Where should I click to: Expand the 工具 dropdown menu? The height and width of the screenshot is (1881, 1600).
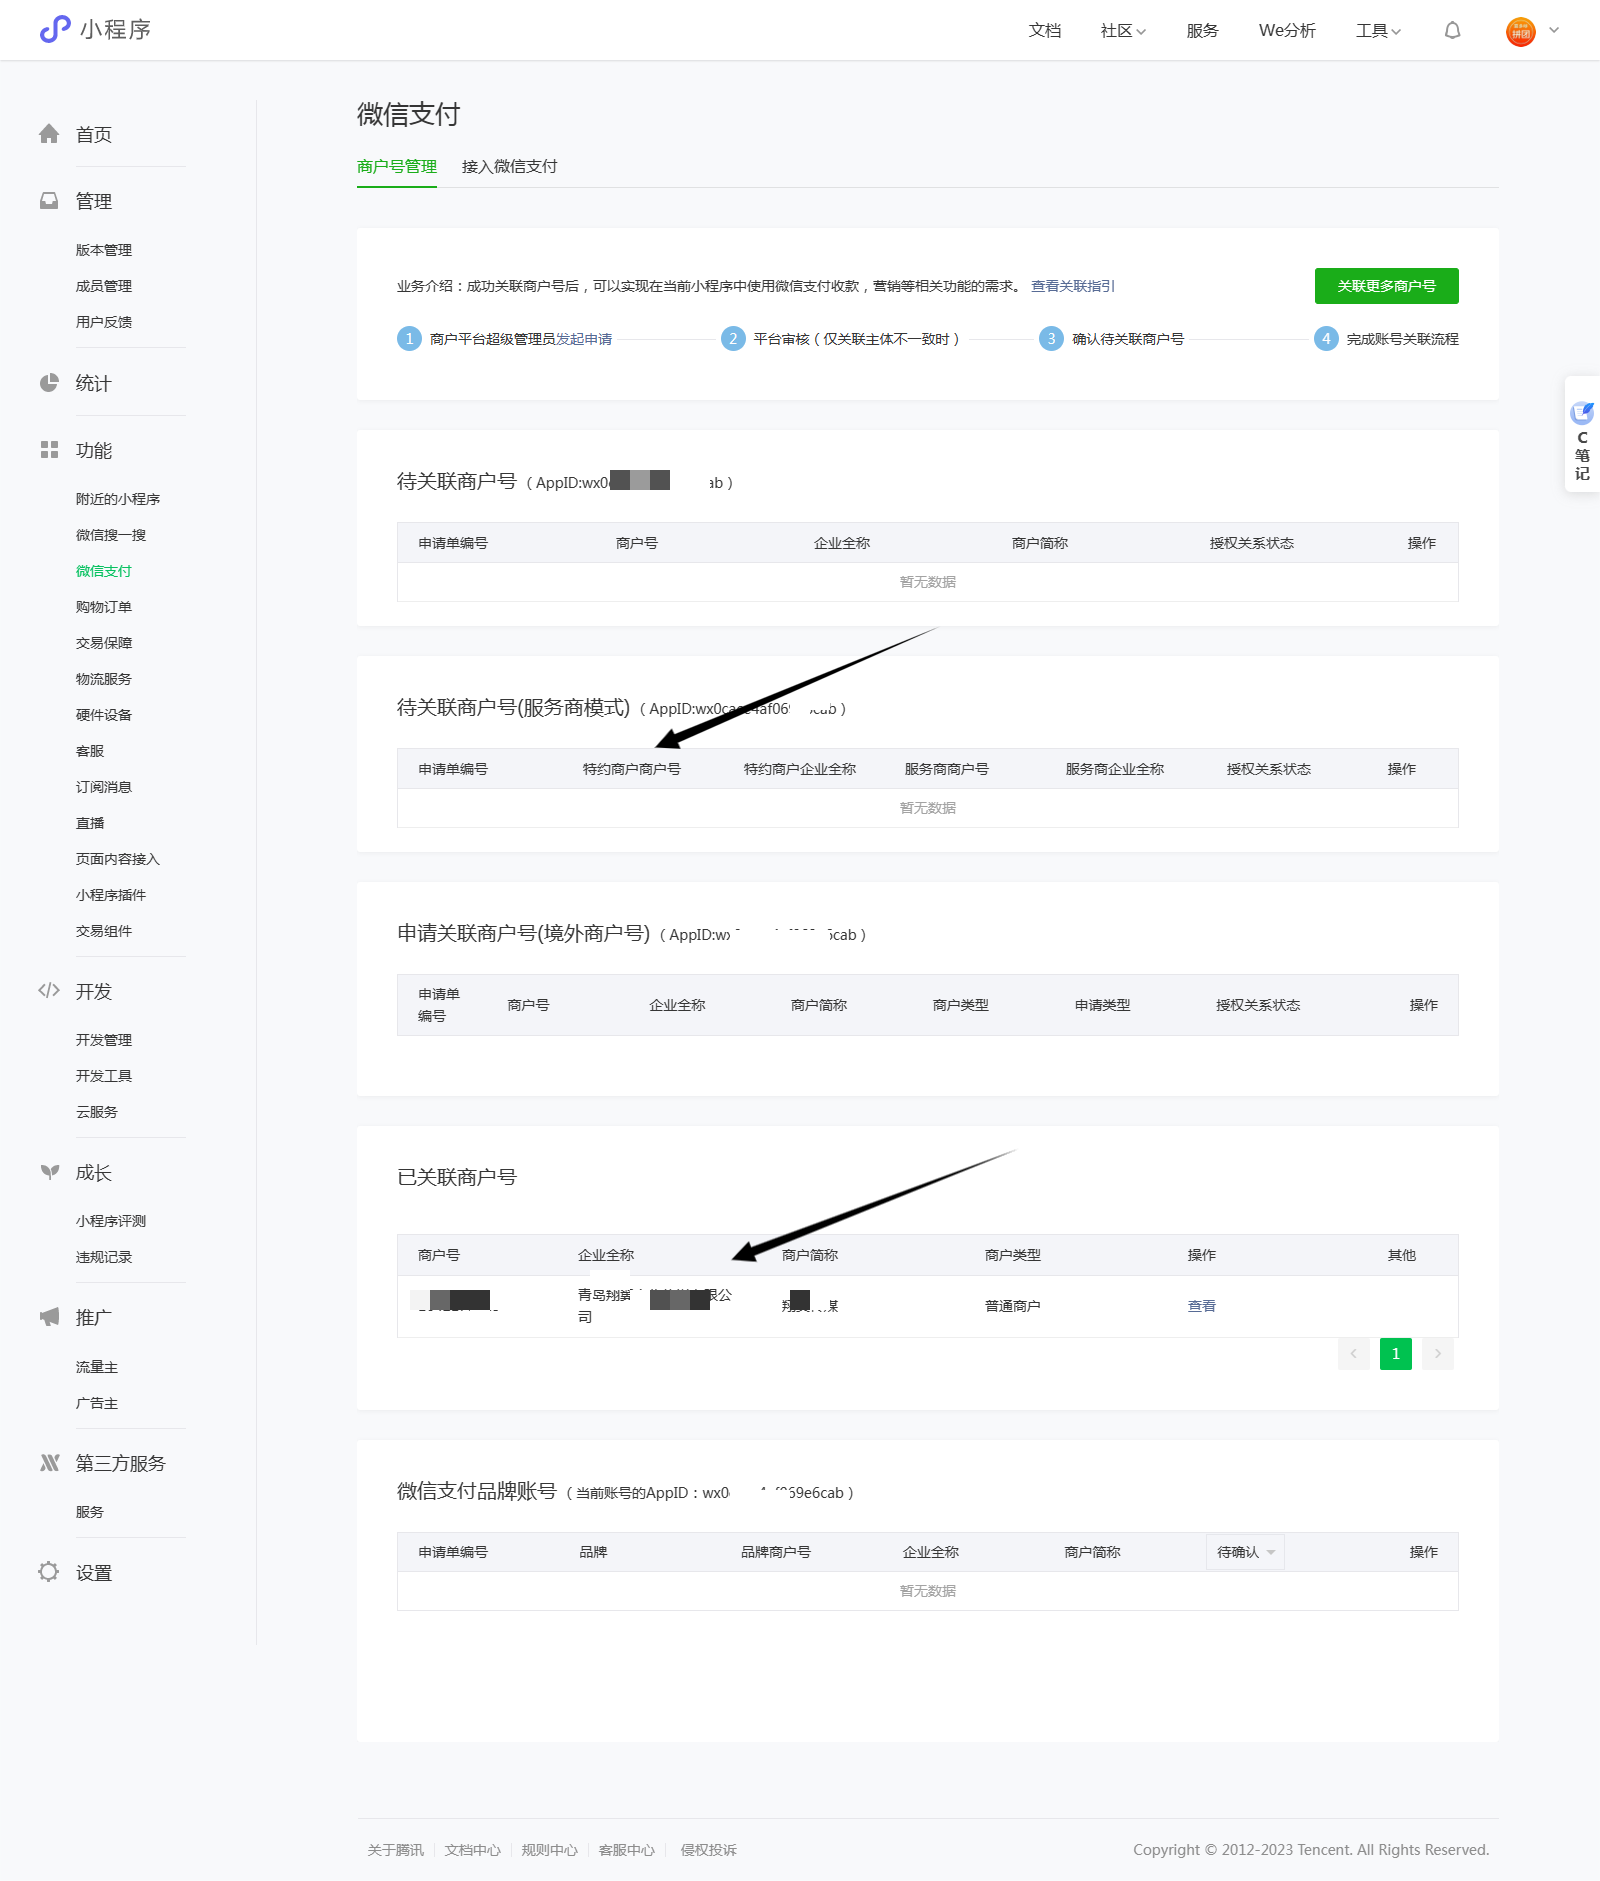(x=1378, y=31)
